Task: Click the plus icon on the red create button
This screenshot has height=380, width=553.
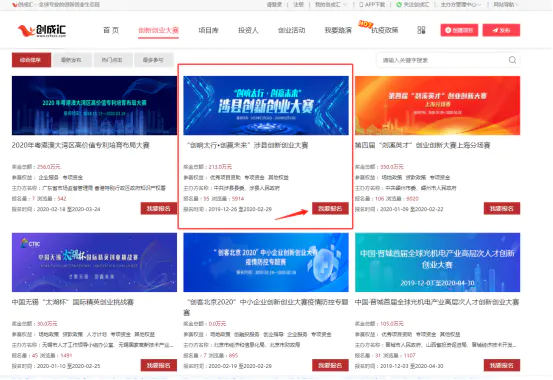Action: [x=448, y=30]
